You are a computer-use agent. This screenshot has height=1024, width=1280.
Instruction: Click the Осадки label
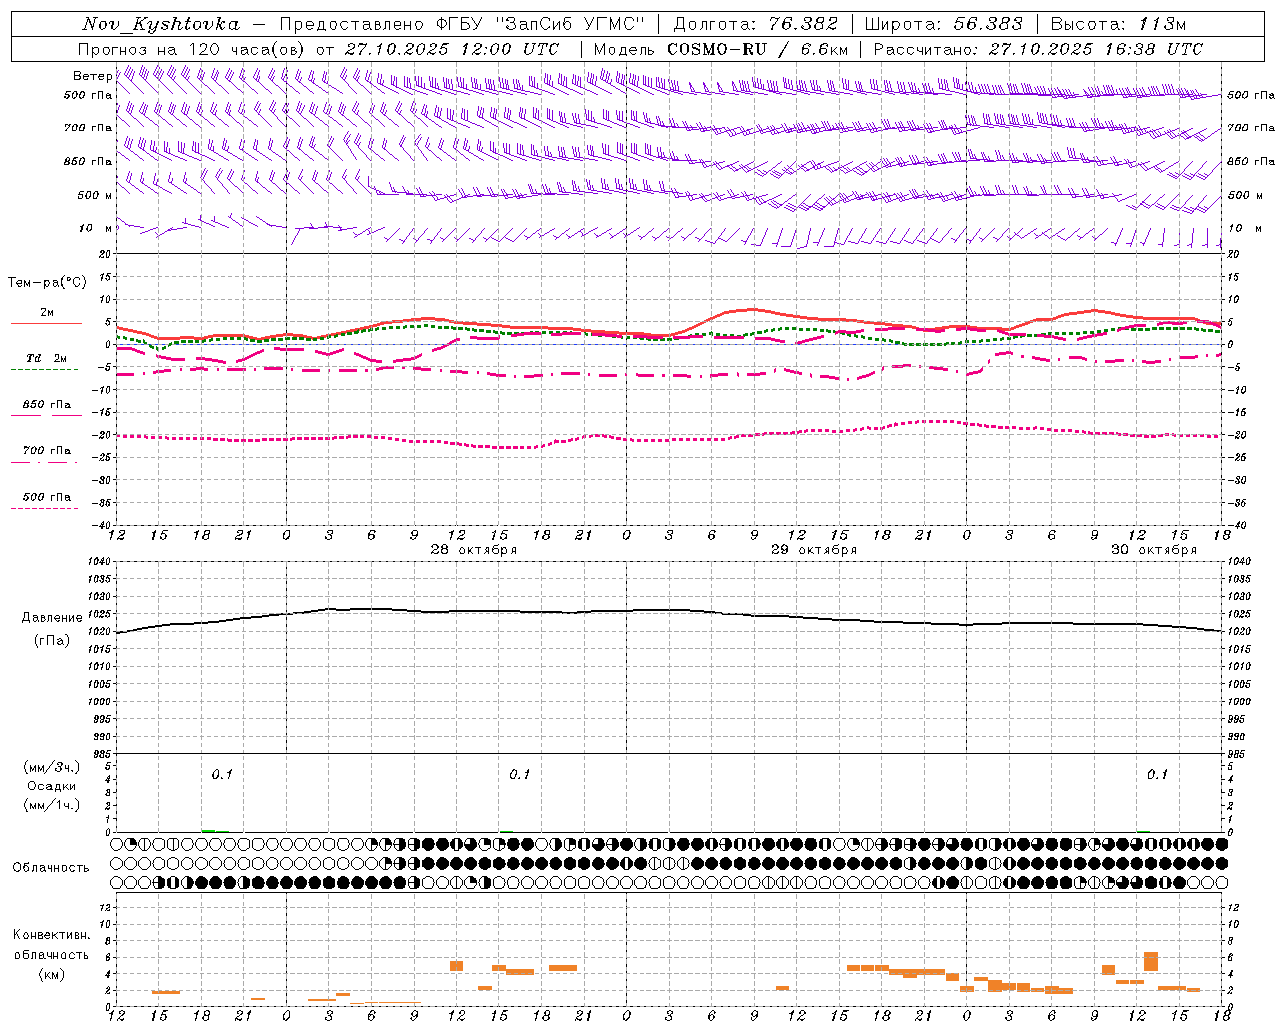tap(51, 787)
